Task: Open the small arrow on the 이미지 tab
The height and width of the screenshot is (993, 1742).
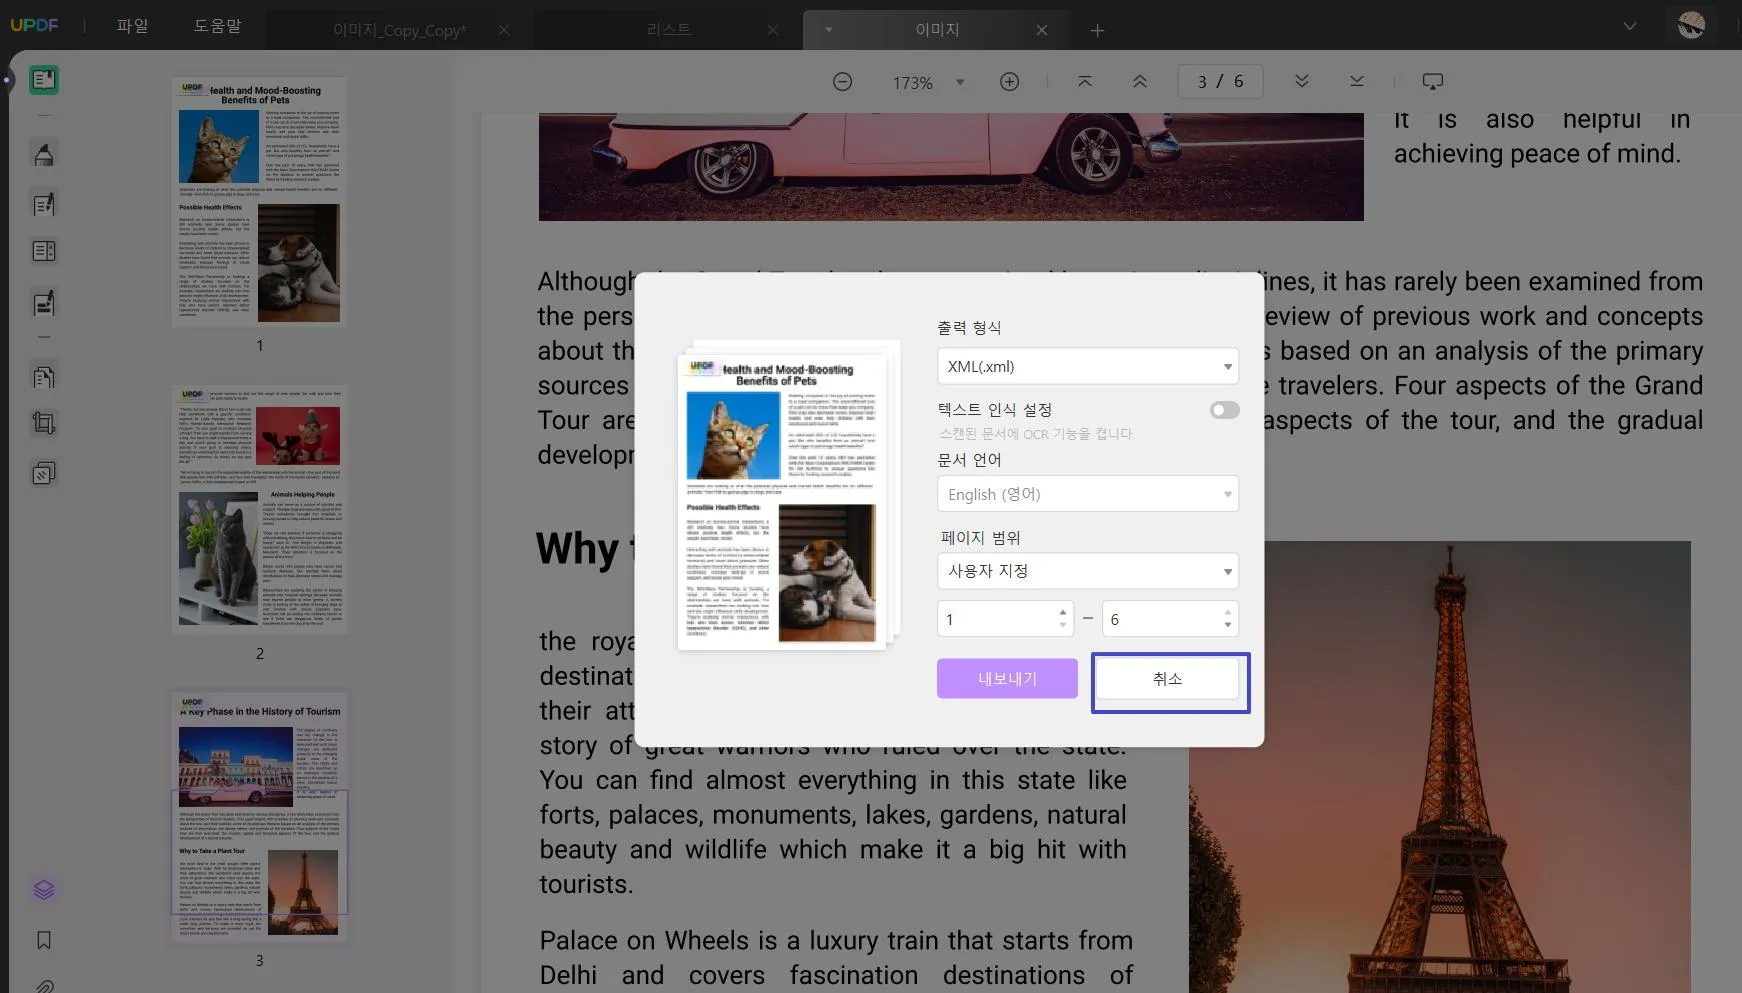Action: (x=828, y=30)
